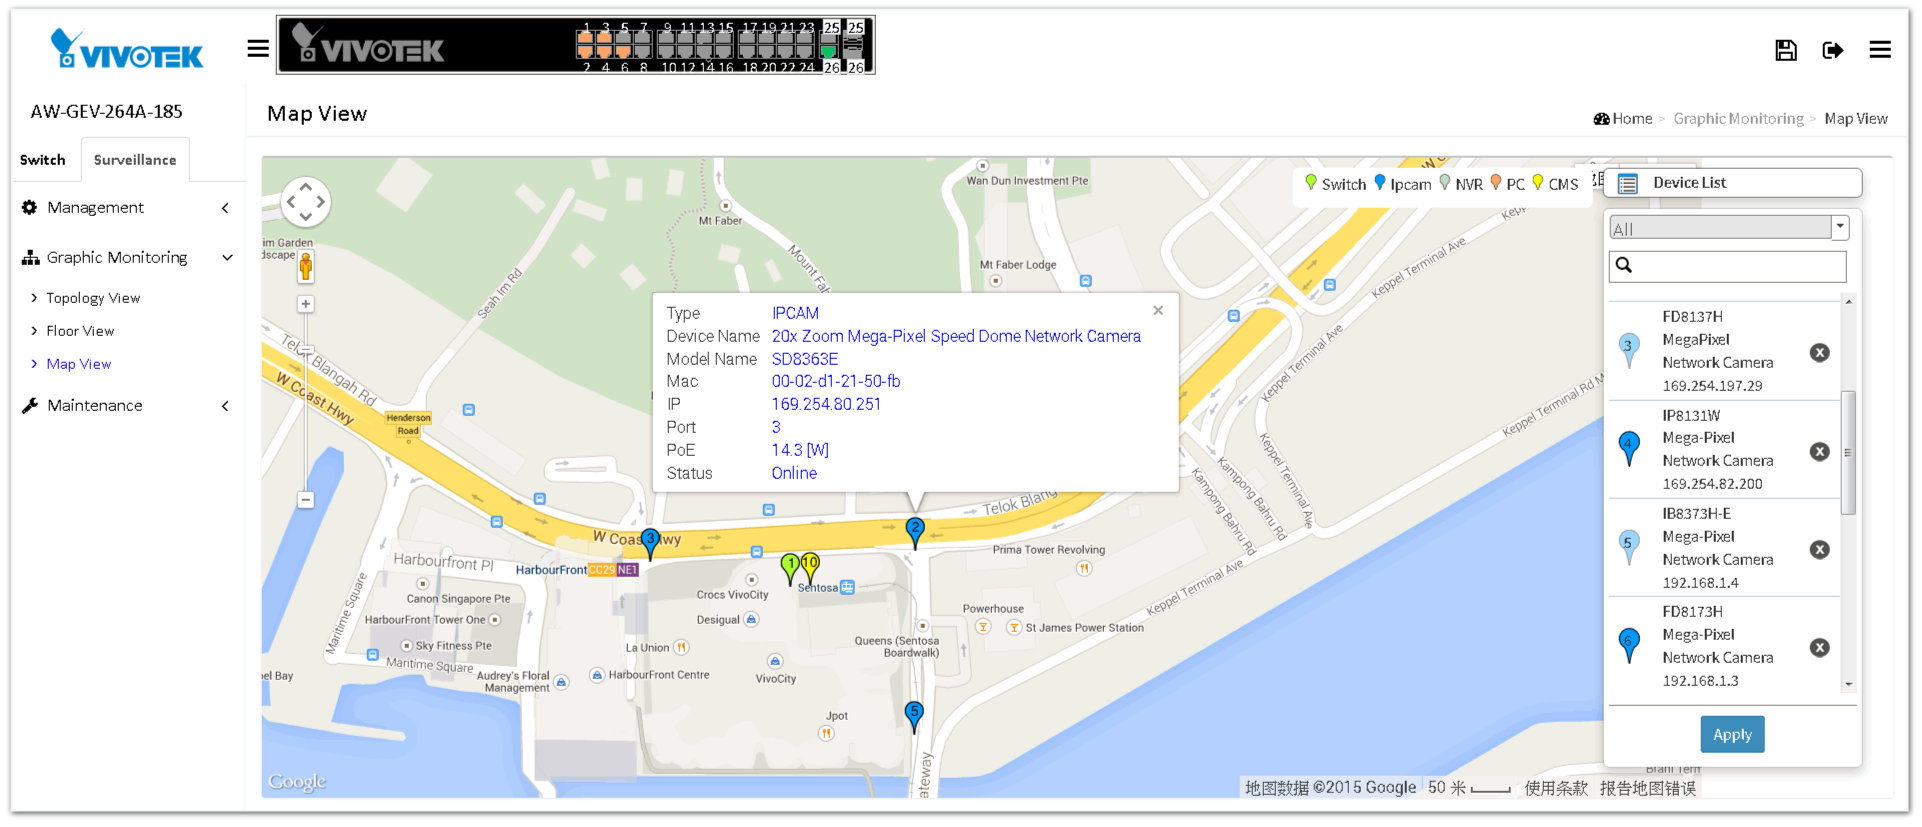Screen dimensions: 1922x827
Task: Click pin icon 4 beside IP8131W
Action: tap(1629, 448)
